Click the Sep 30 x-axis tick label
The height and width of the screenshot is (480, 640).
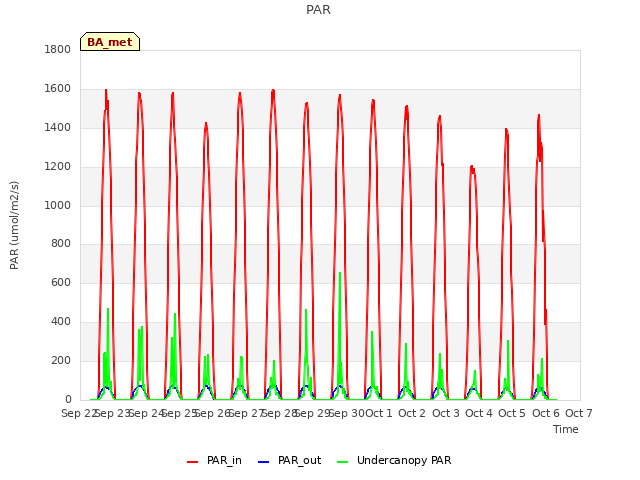click(347, 413)
